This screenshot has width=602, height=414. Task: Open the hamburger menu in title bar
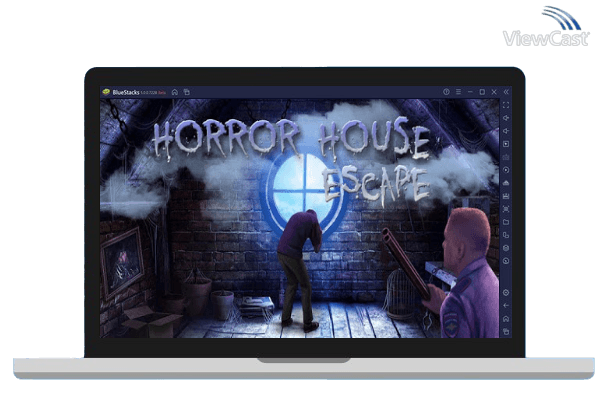click(x=458, y=92)
